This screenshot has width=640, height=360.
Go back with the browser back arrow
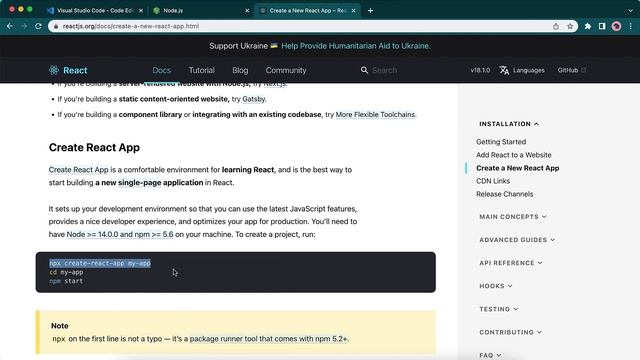pos(10,26)
